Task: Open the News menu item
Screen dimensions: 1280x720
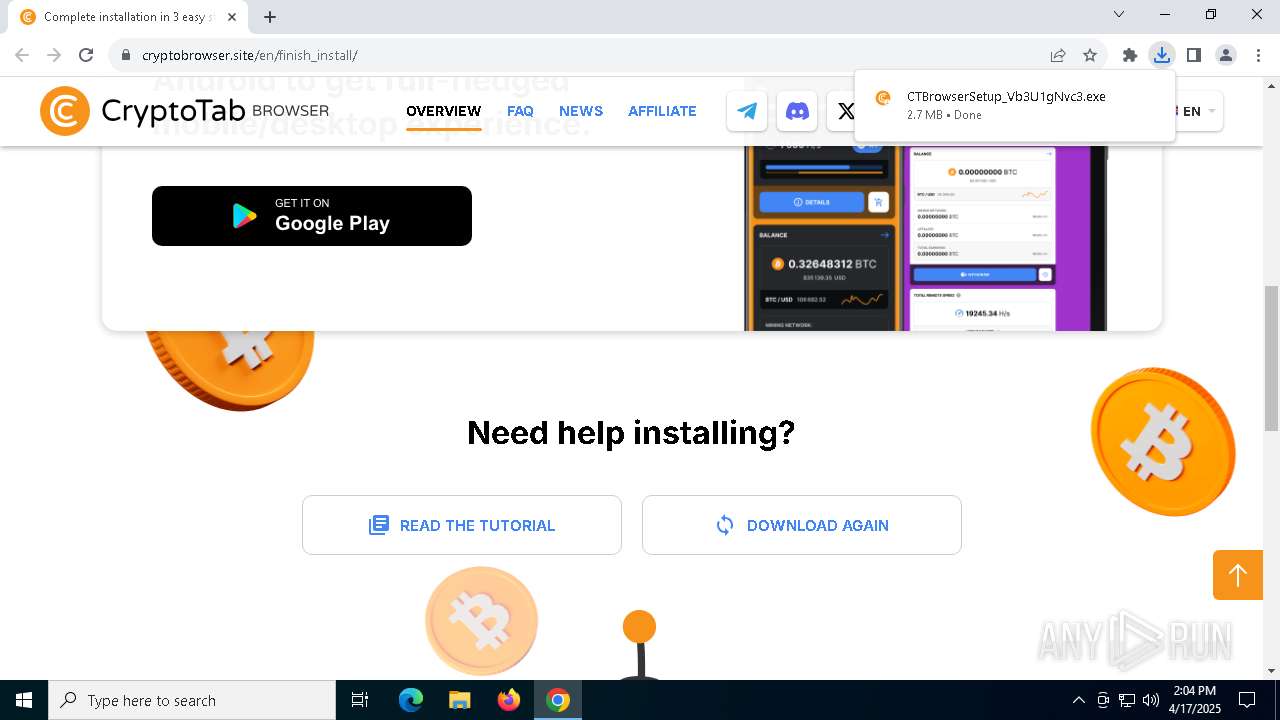Action: click(581, 111)
